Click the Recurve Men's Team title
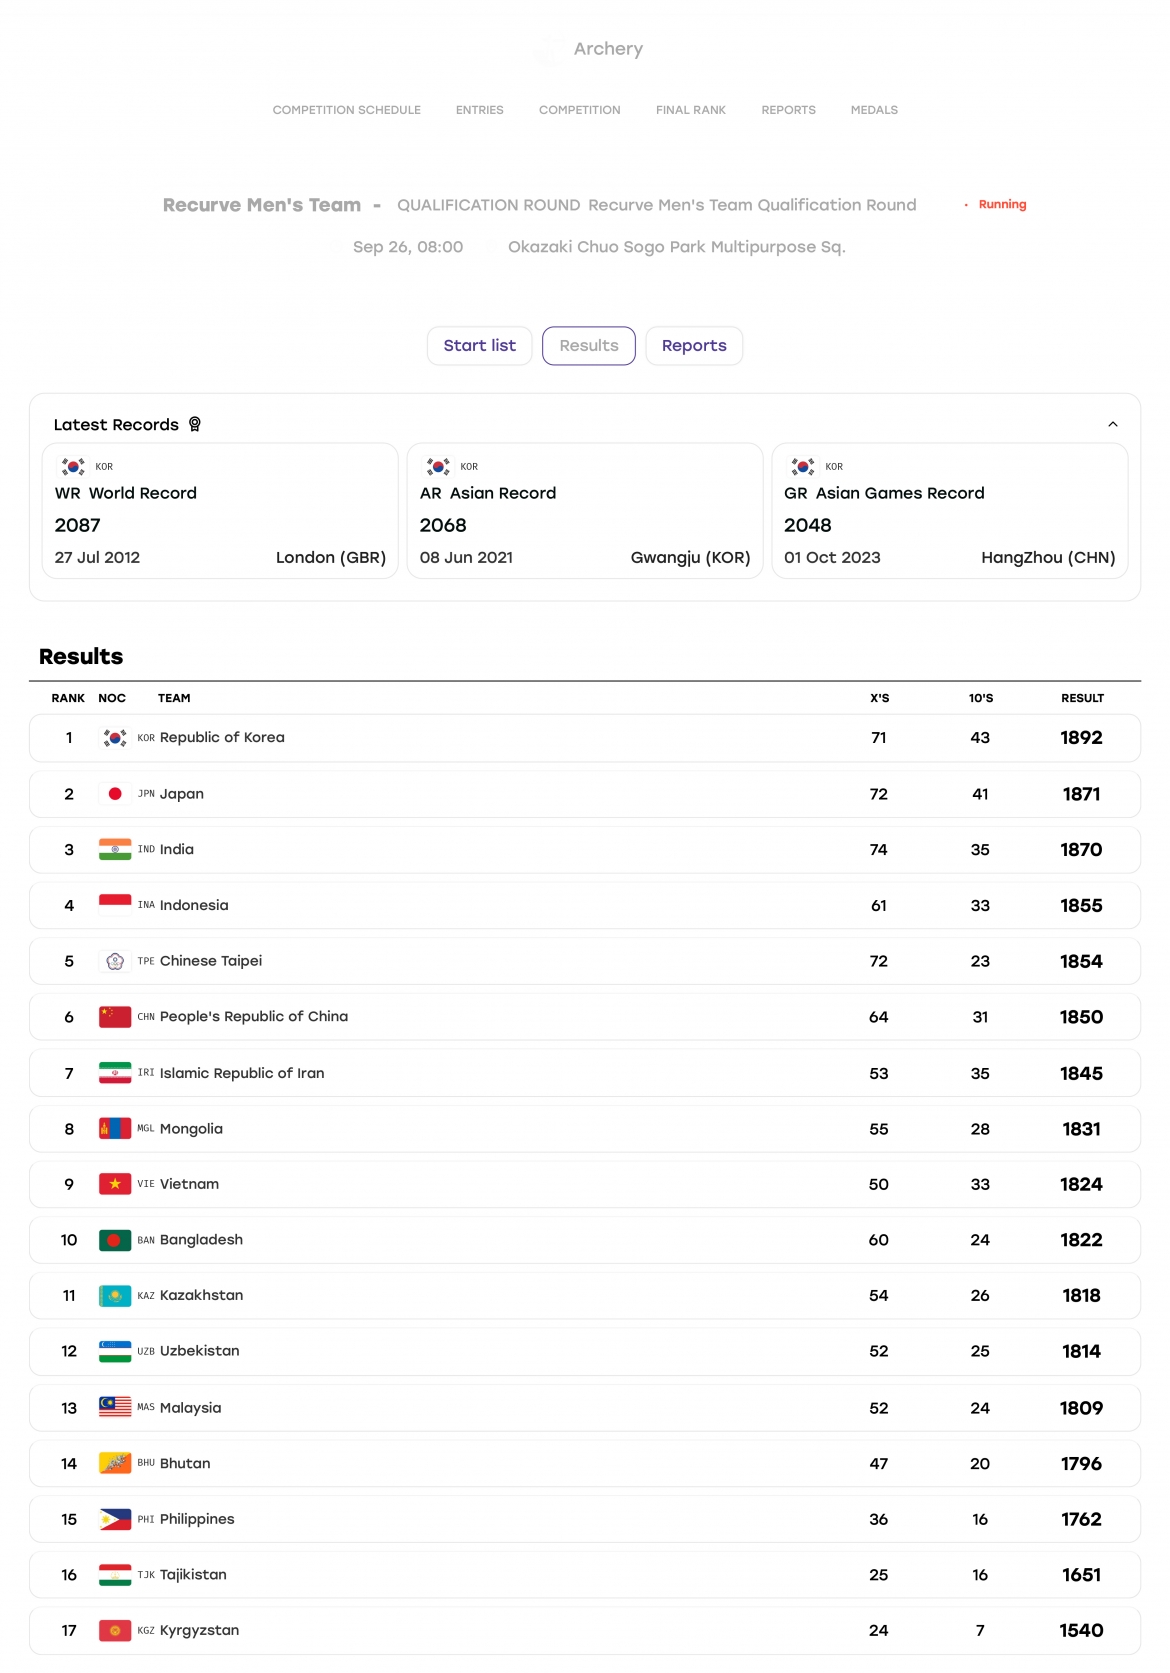 [262, 205]
